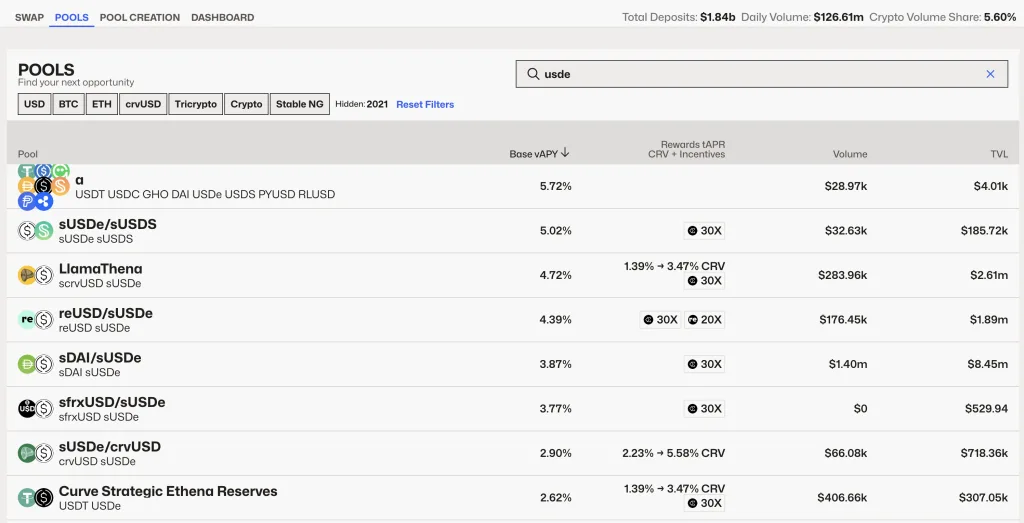The width and height of the screenshot is (1024, 523).
Task: Click the Base vAPY sort arrow
Action: coord(566,153)
